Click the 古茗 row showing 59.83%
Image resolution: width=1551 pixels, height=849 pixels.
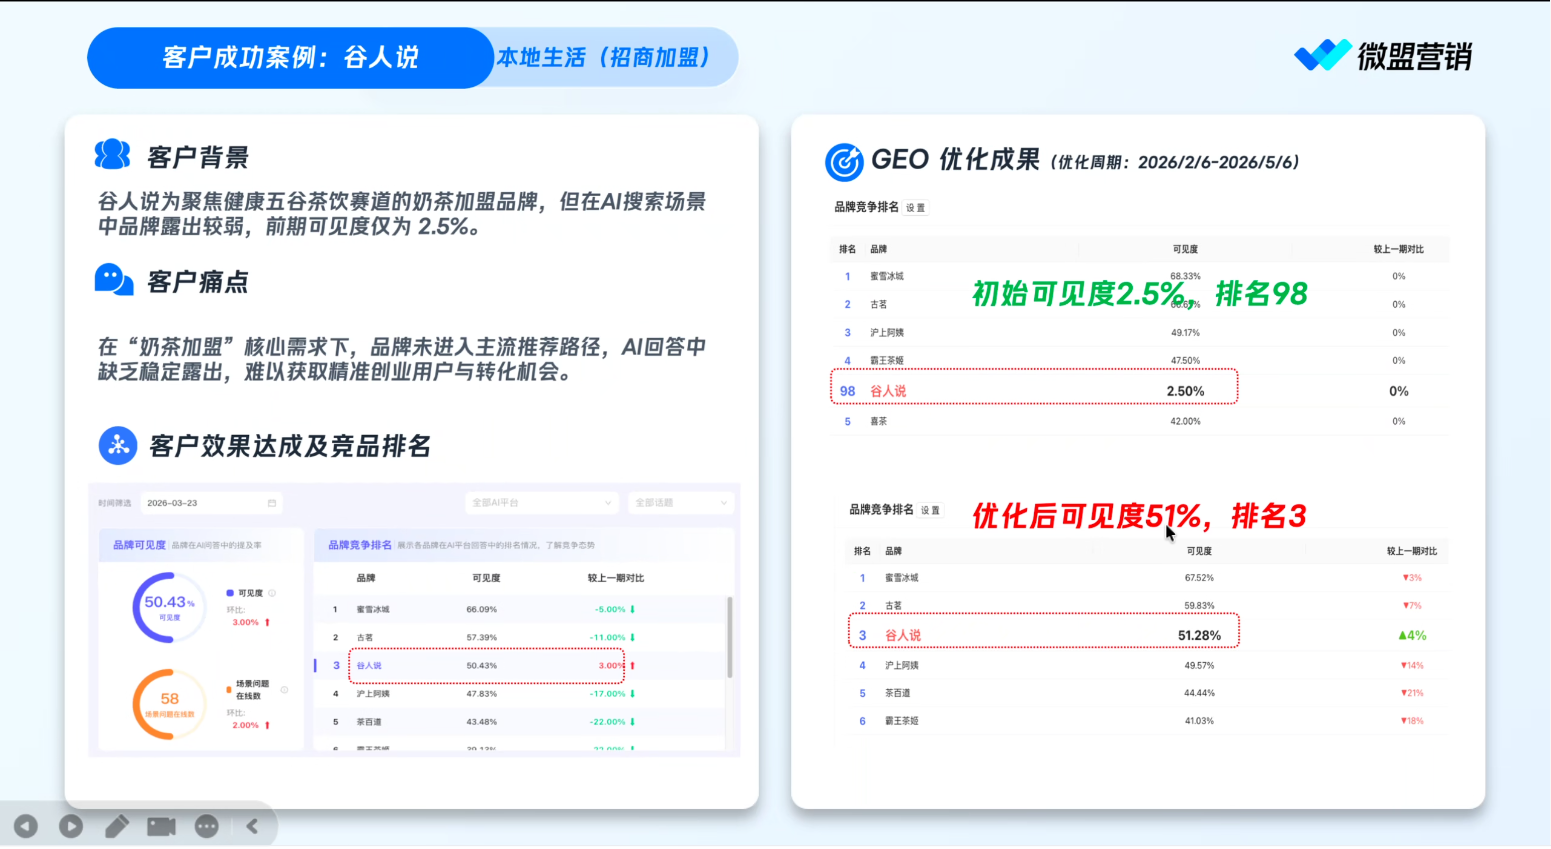1148,605
